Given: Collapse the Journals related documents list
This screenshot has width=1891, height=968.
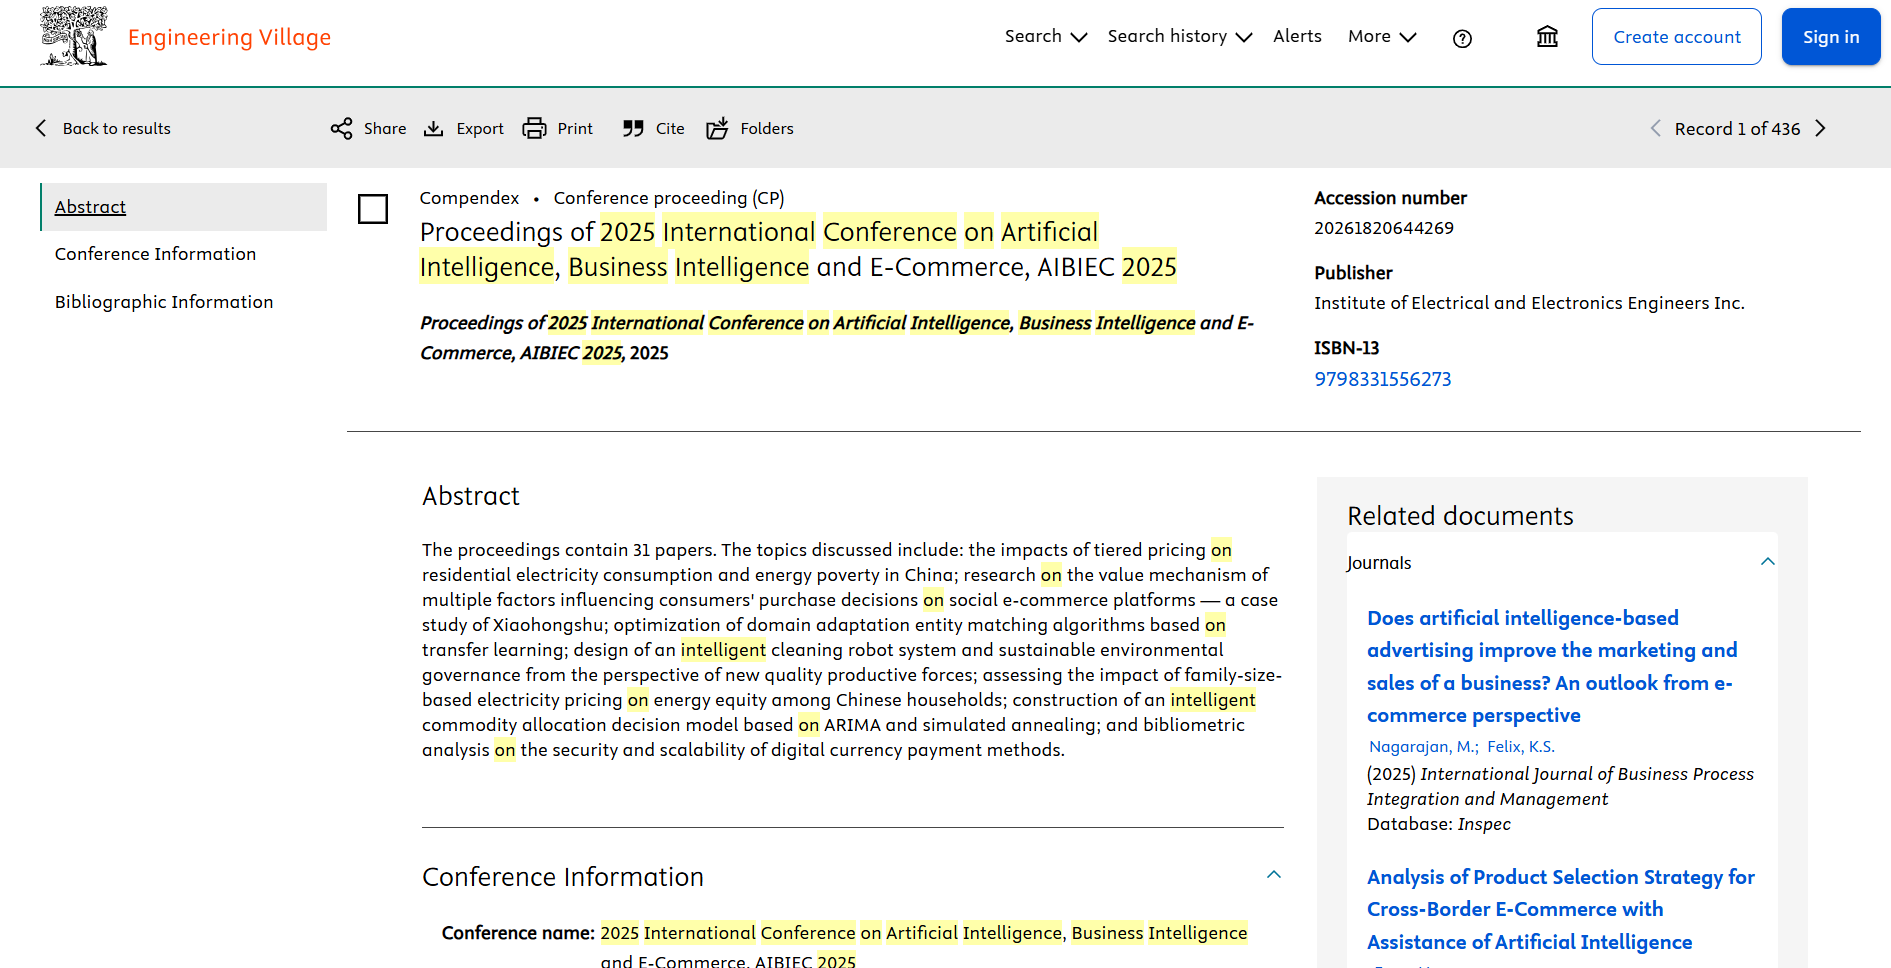Looking at the screenshot, I should pos(1768,562).
